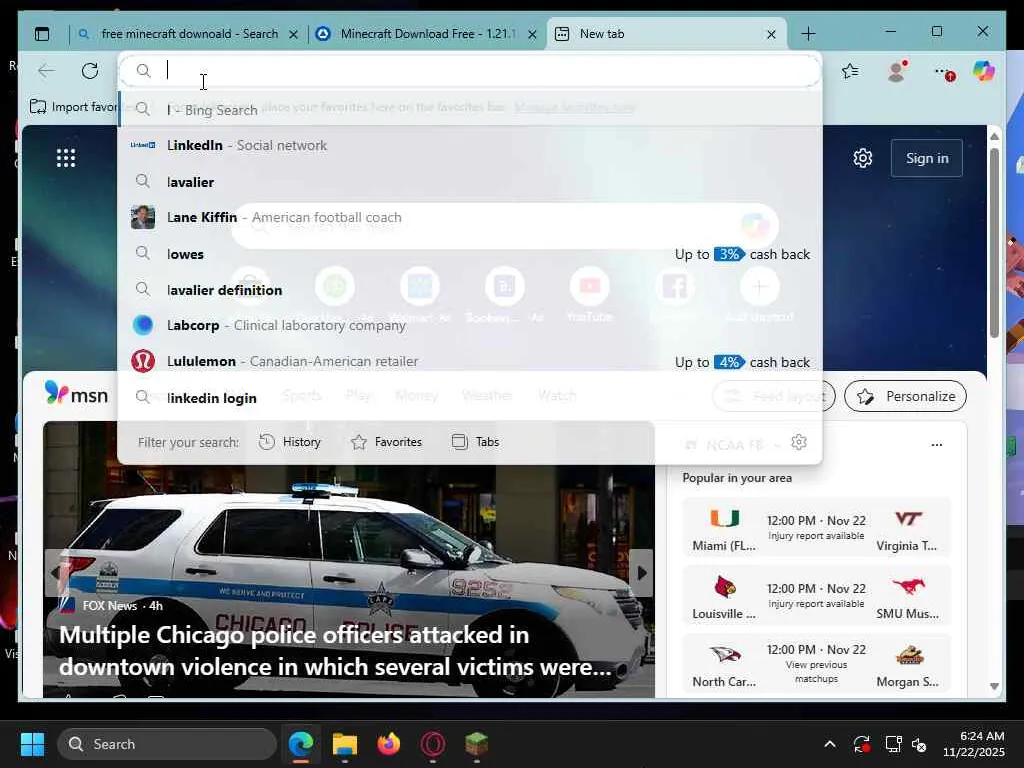
Task: Click into the address bar field
Action: point(470,71)
